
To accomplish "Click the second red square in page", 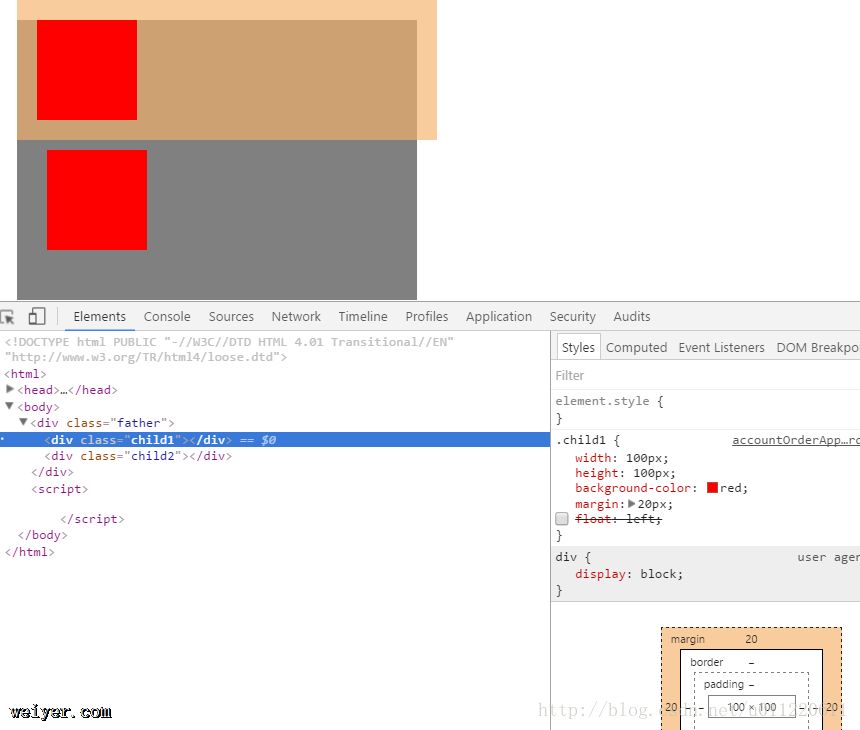I will pyautogui.click(x=97, y=200).
